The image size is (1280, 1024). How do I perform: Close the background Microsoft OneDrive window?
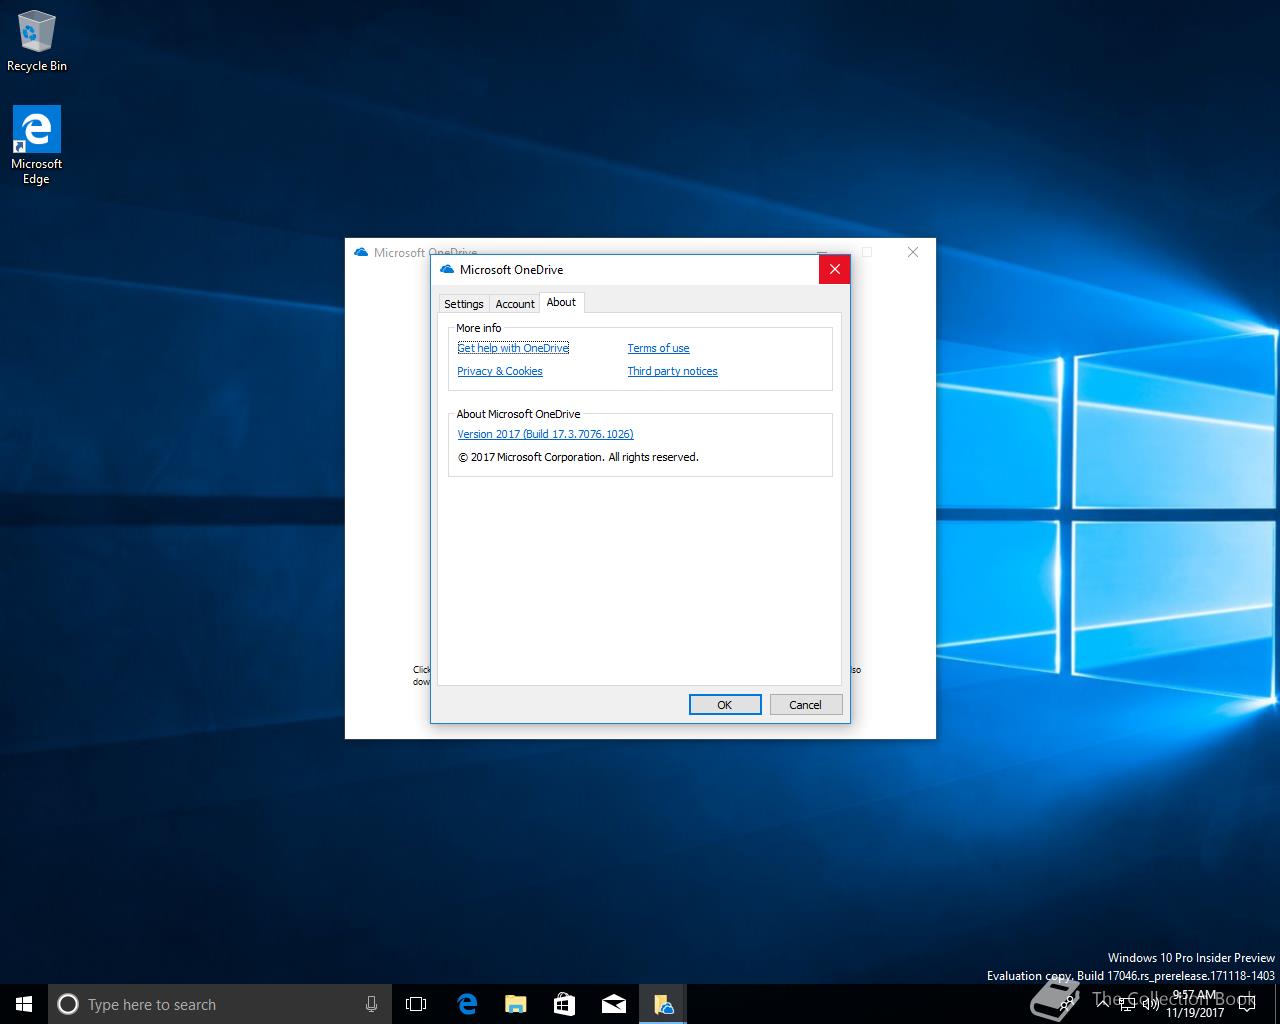[913, 252]
